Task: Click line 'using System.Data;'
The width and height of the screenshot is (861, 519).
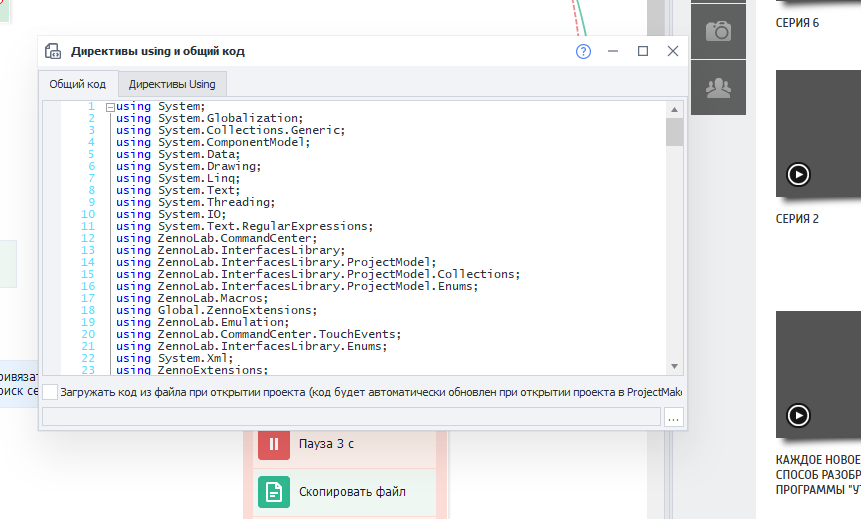Action: coord(178,154)
